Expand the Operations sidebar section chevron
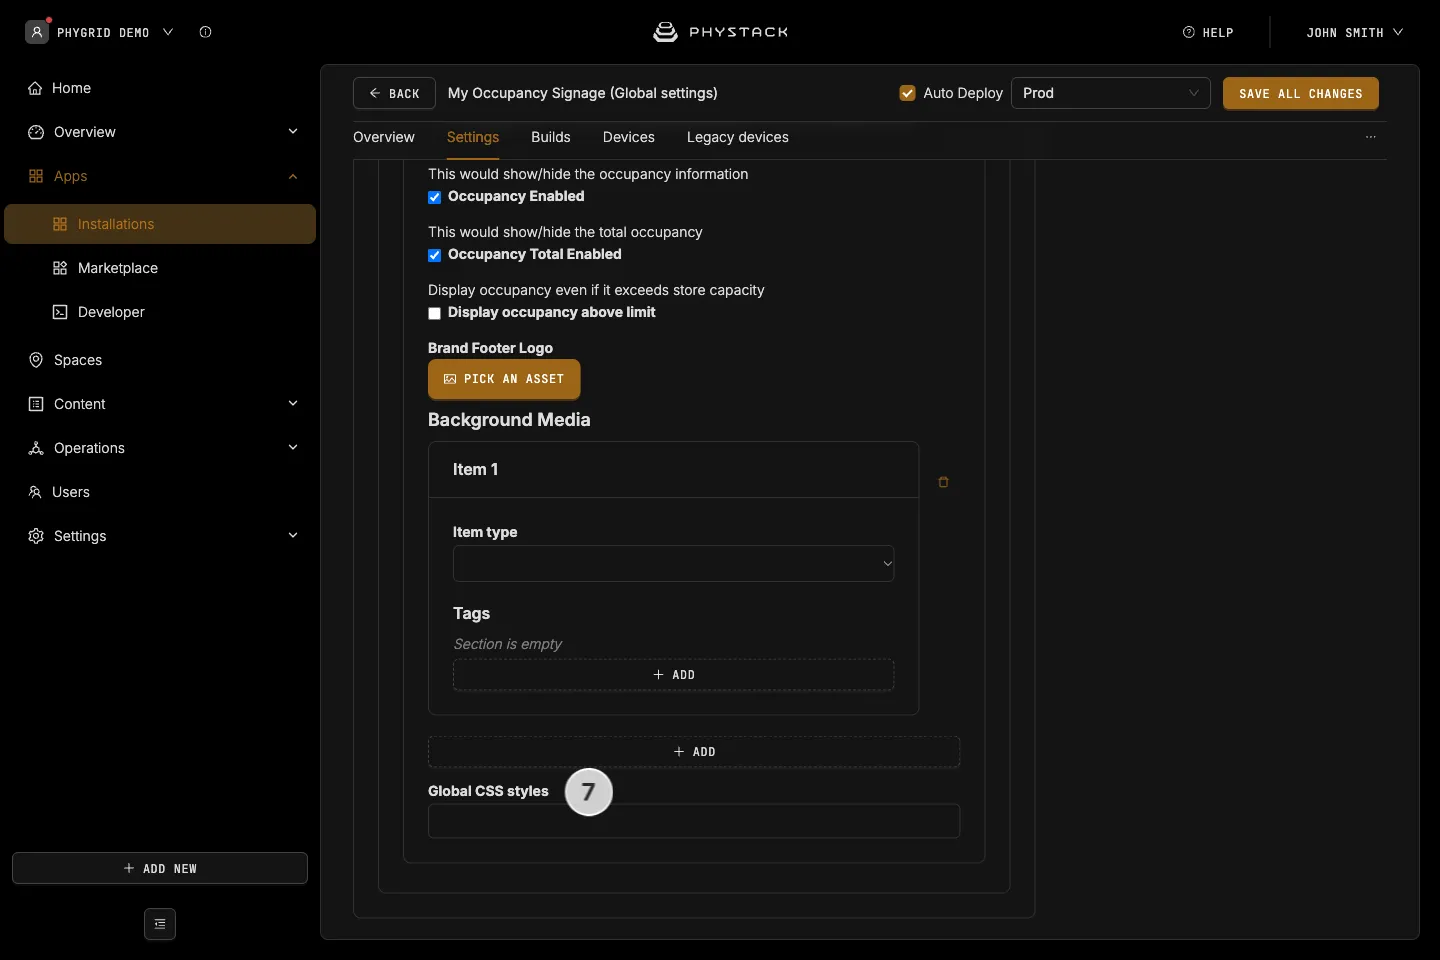This screenshot has height=960, width=1440. tap(293, 448)
